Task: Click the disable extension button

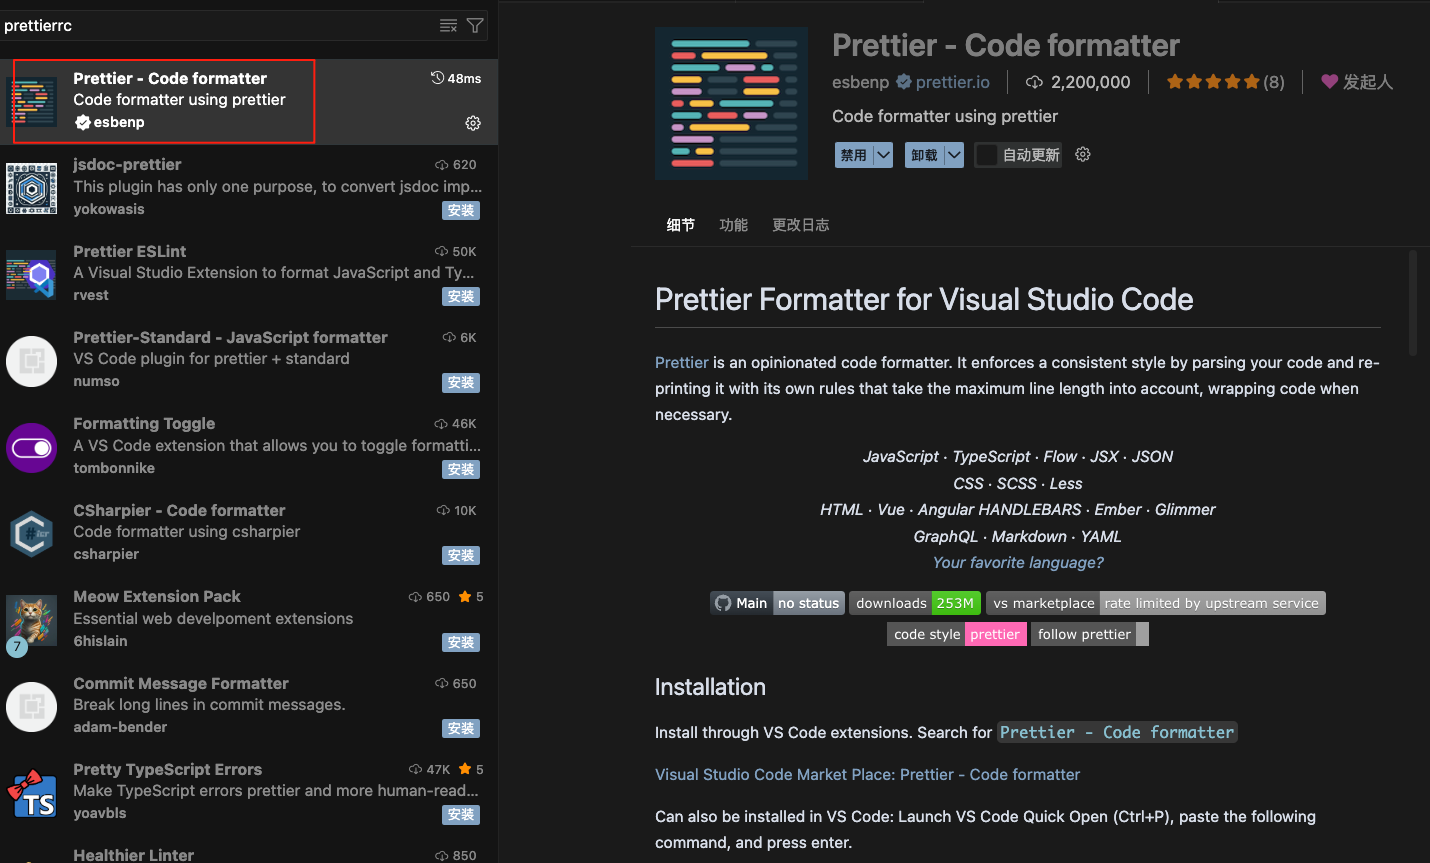Action: point(854,155)
